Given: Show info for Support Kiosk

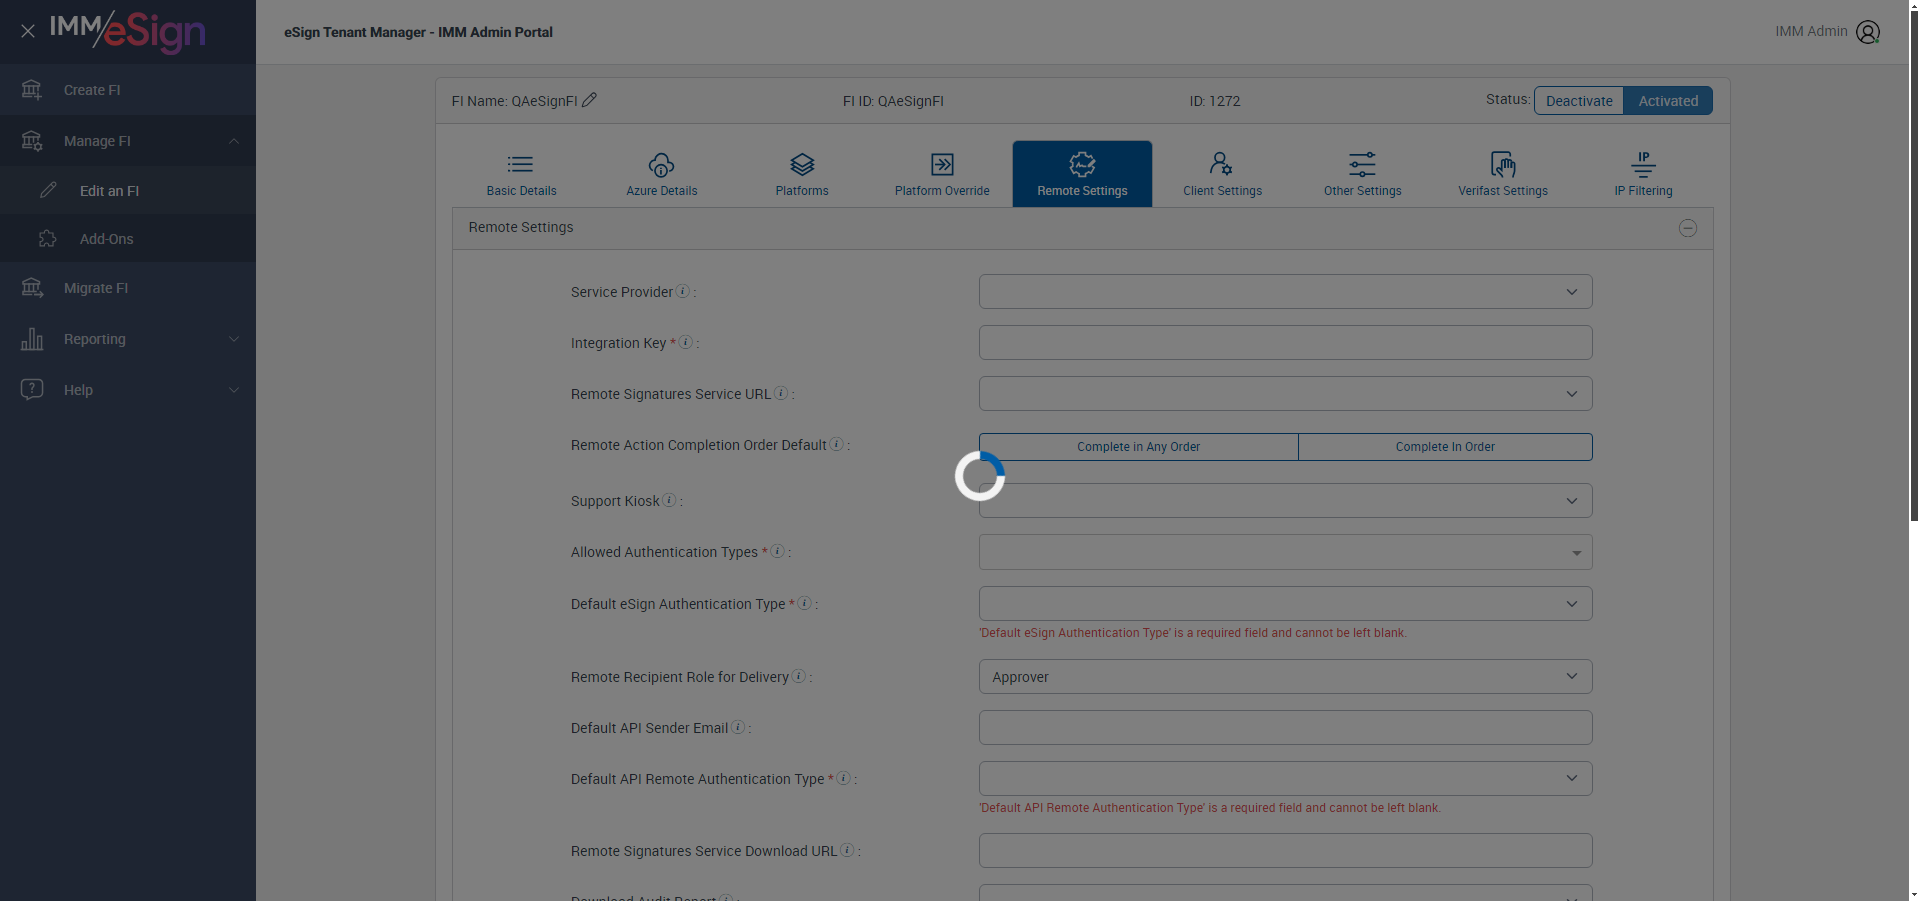Looking at the screenshot, I should click(669, 500).
